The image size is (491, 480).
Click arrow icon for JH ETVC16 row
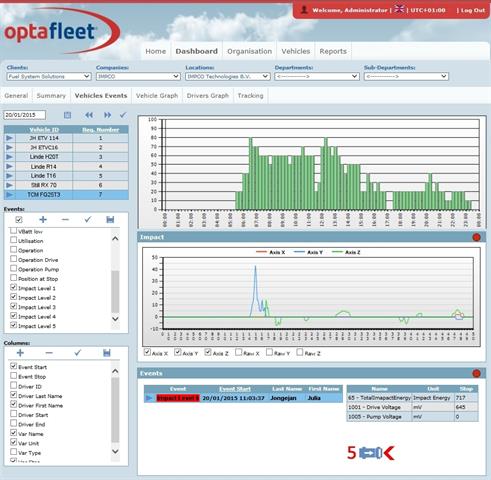9,147
